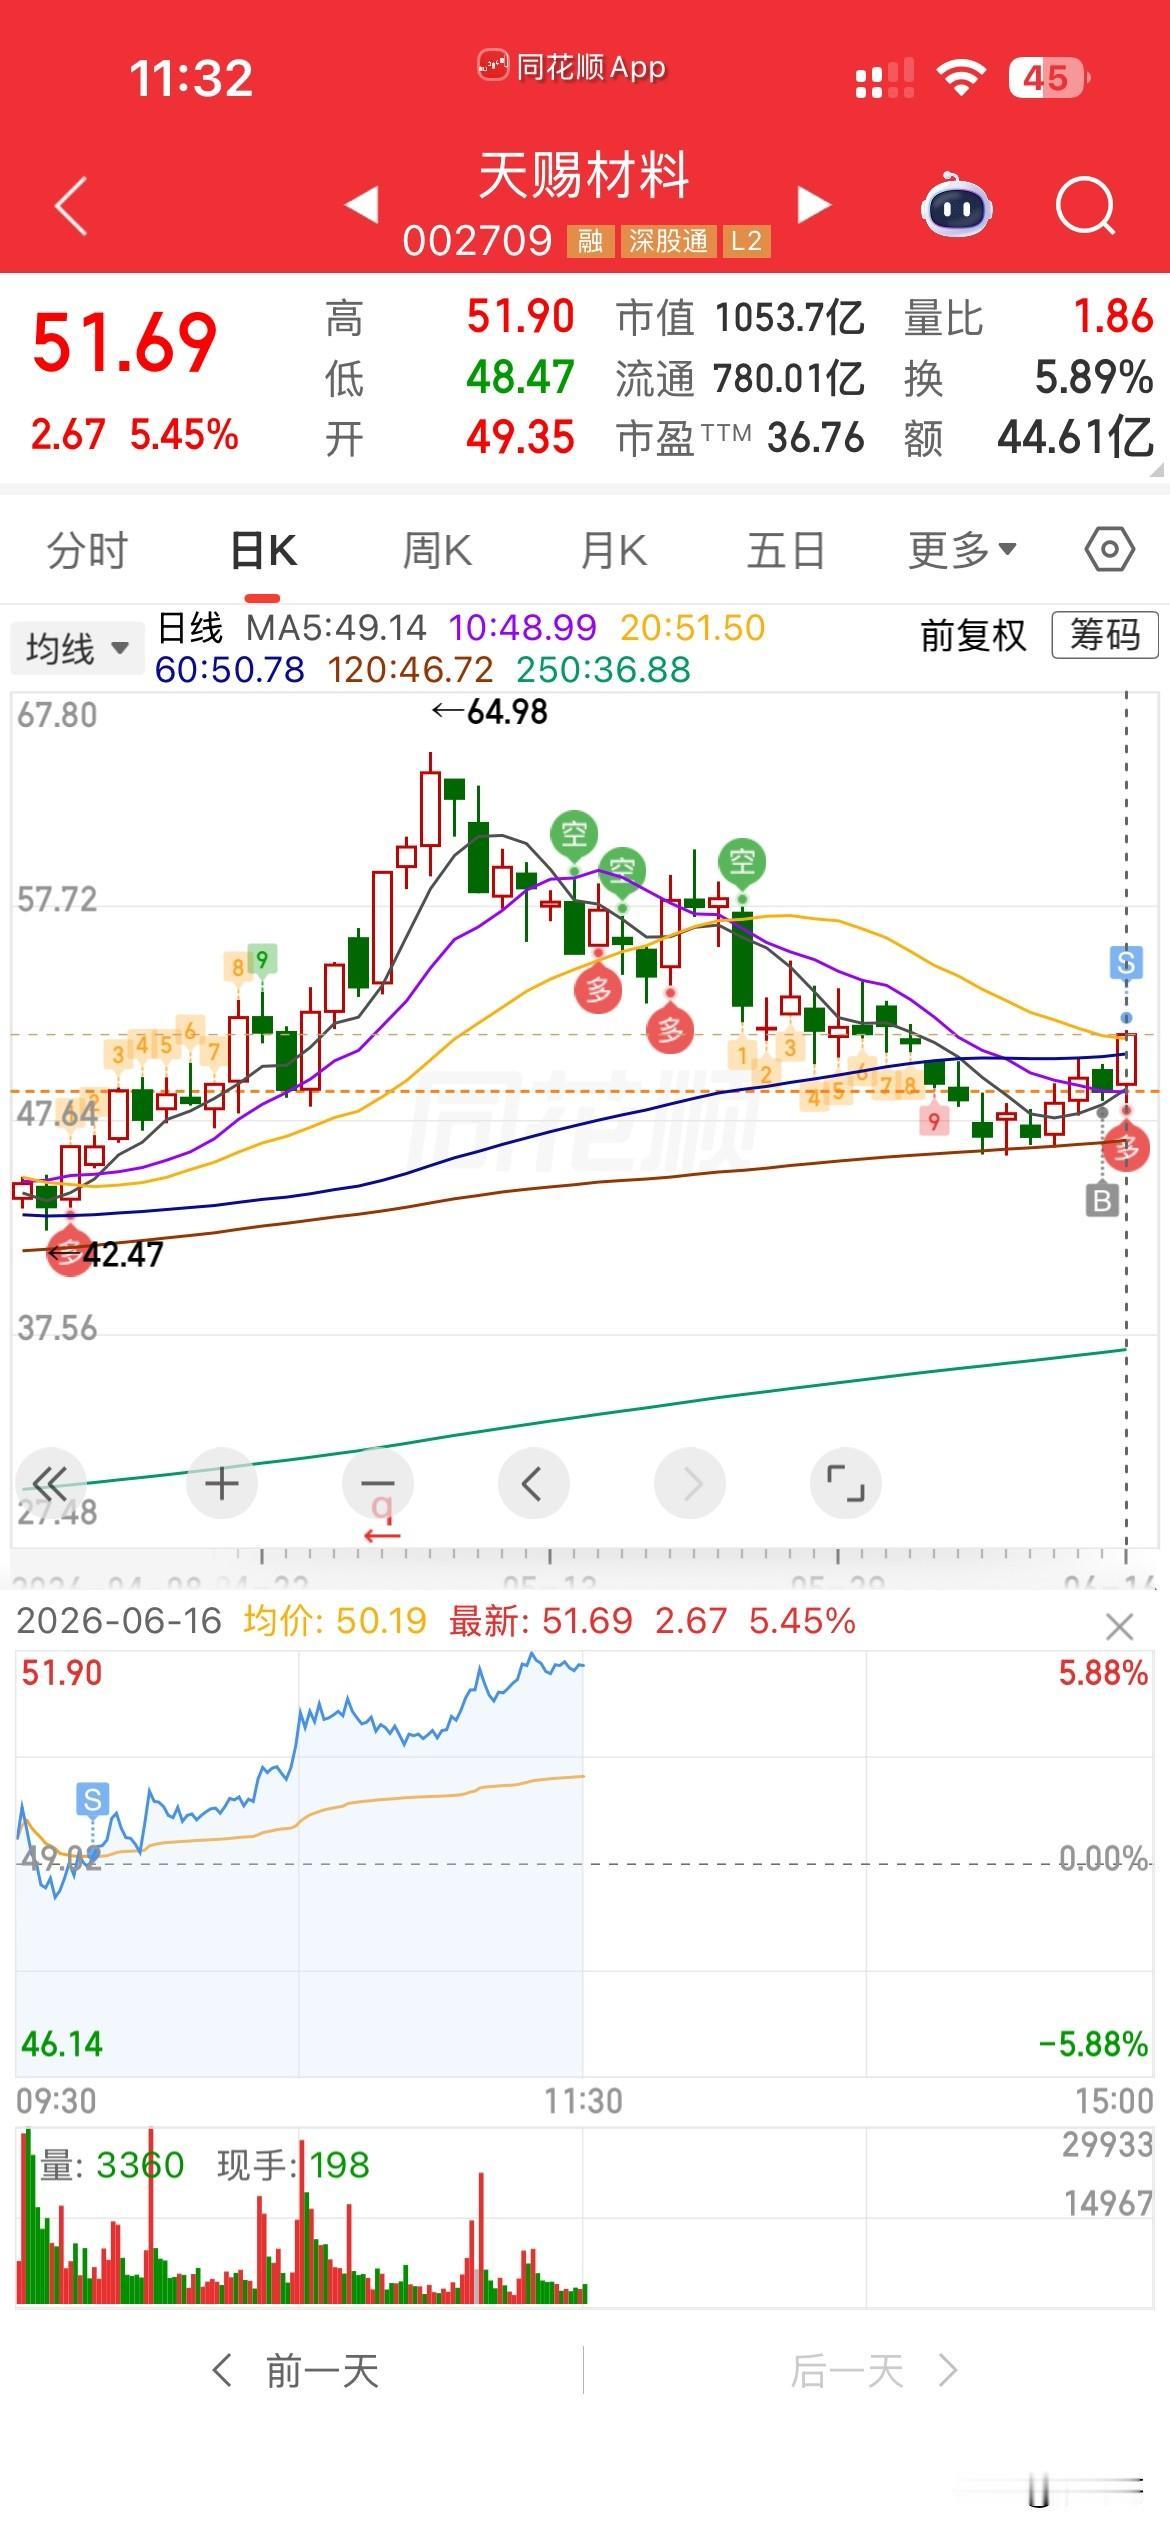This screenshot has width=1170, height=2532.
Task: Switch to 周K weekly tab
Action: pos(437,550)
